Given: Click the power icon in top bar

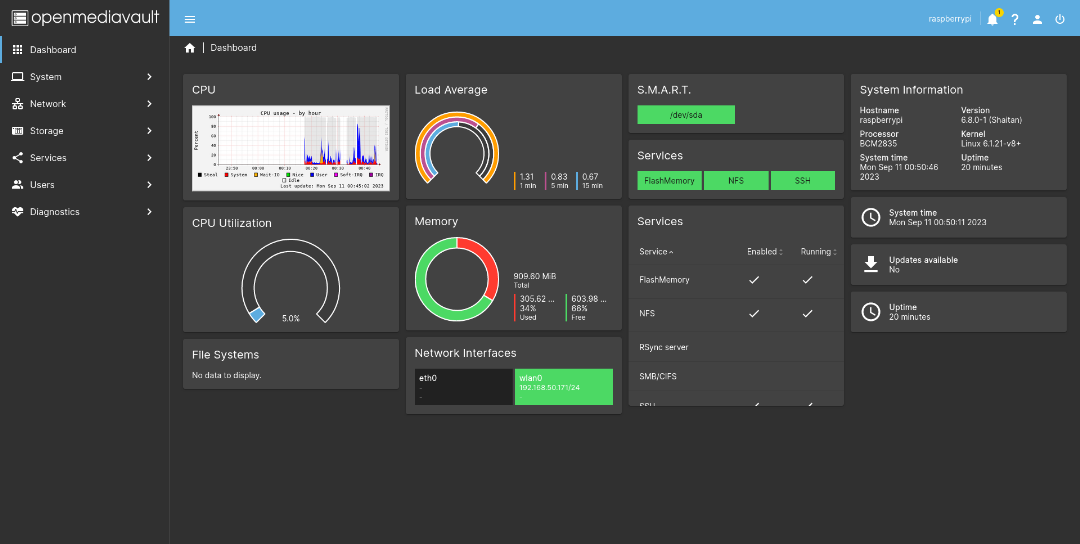Looking at the screenshot, I should click(x=1060, y=19).
